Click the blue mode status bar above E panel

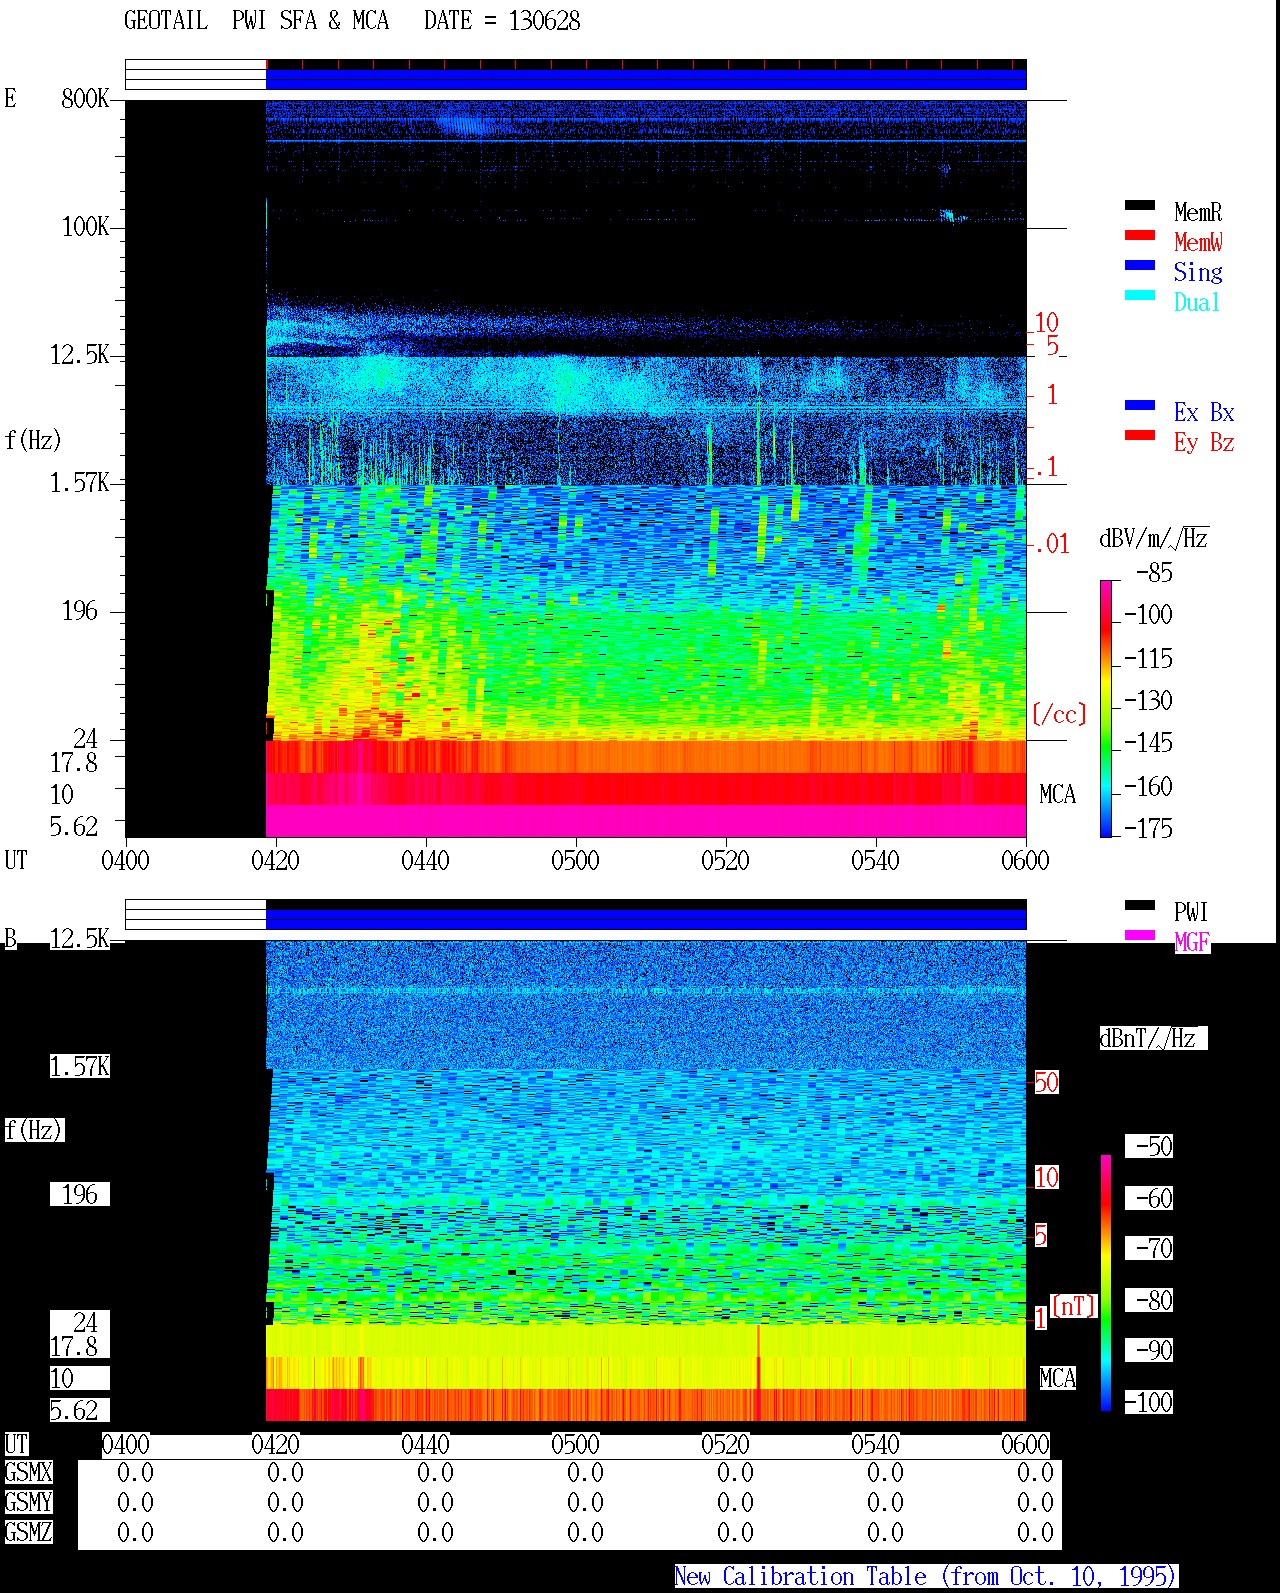(x=646, y=78)
